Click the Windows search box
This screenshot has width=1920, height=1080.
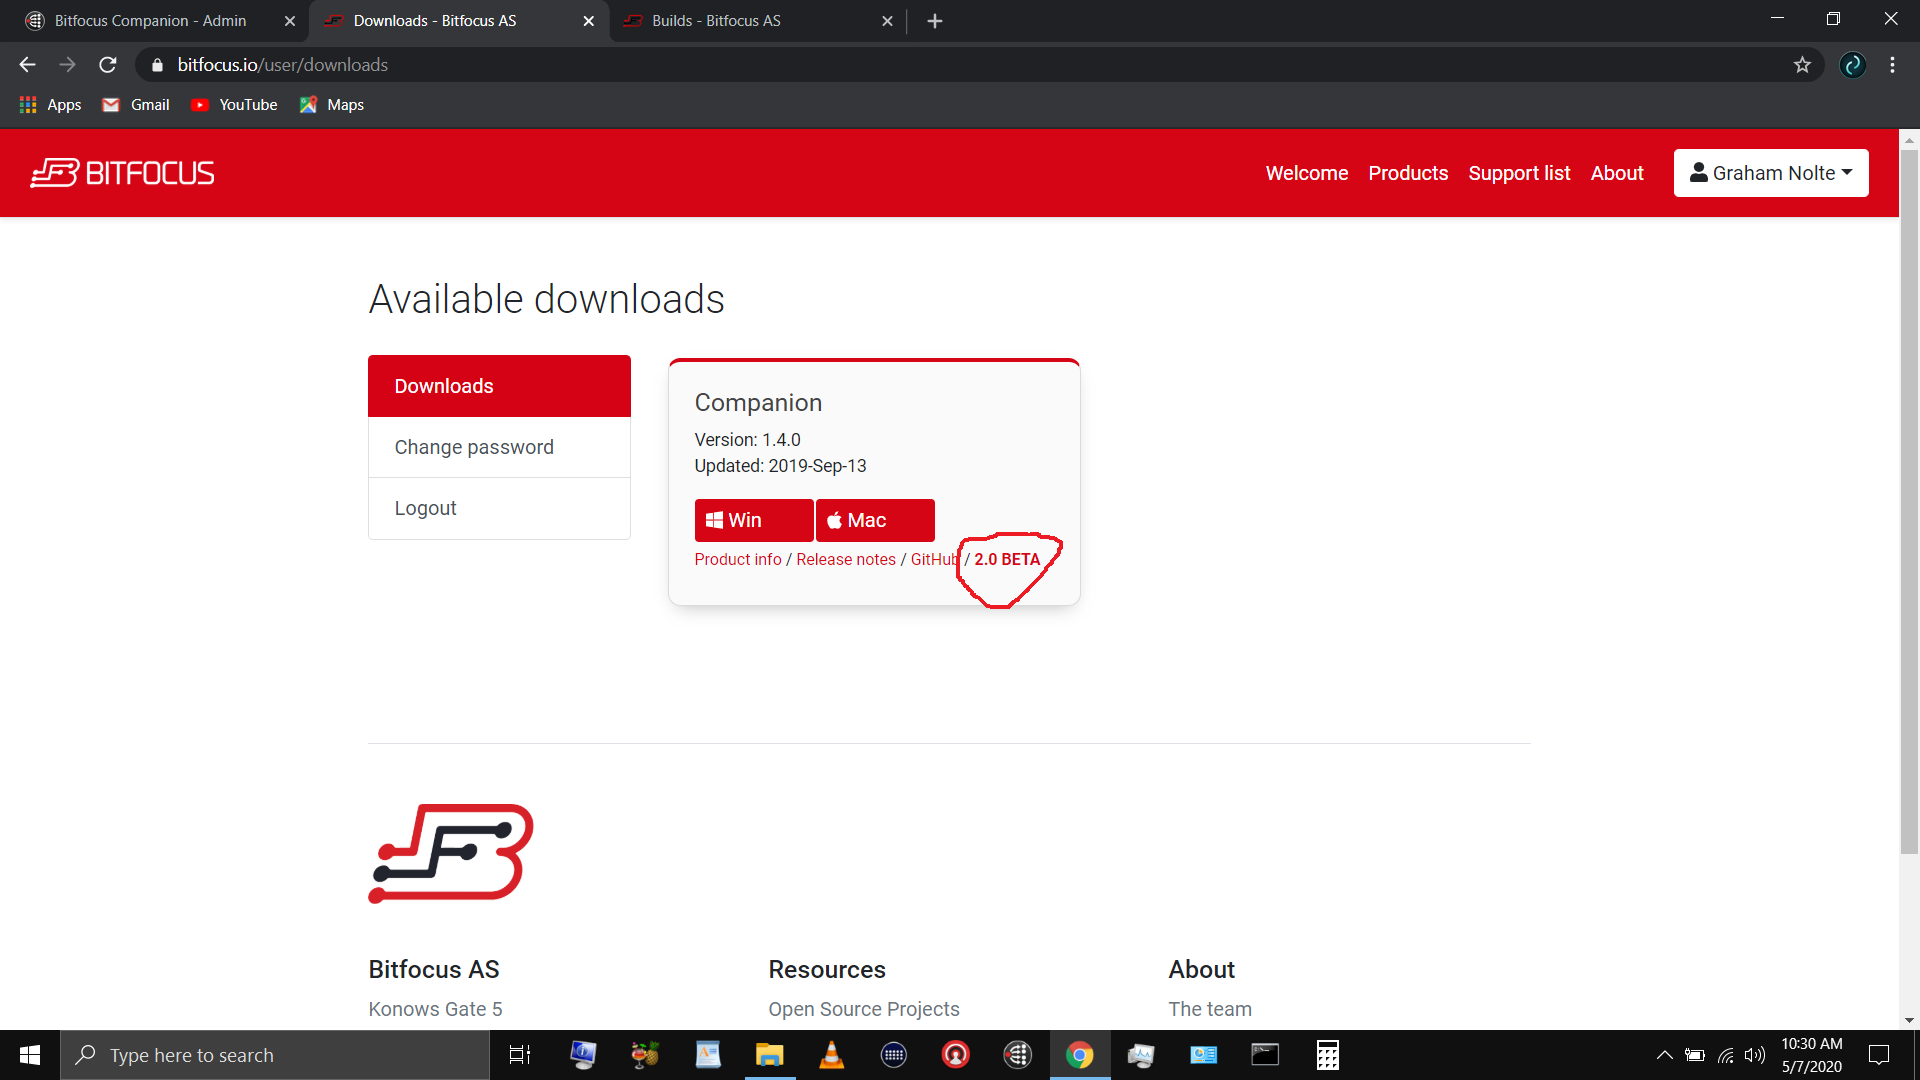[x=275, y=1055]
